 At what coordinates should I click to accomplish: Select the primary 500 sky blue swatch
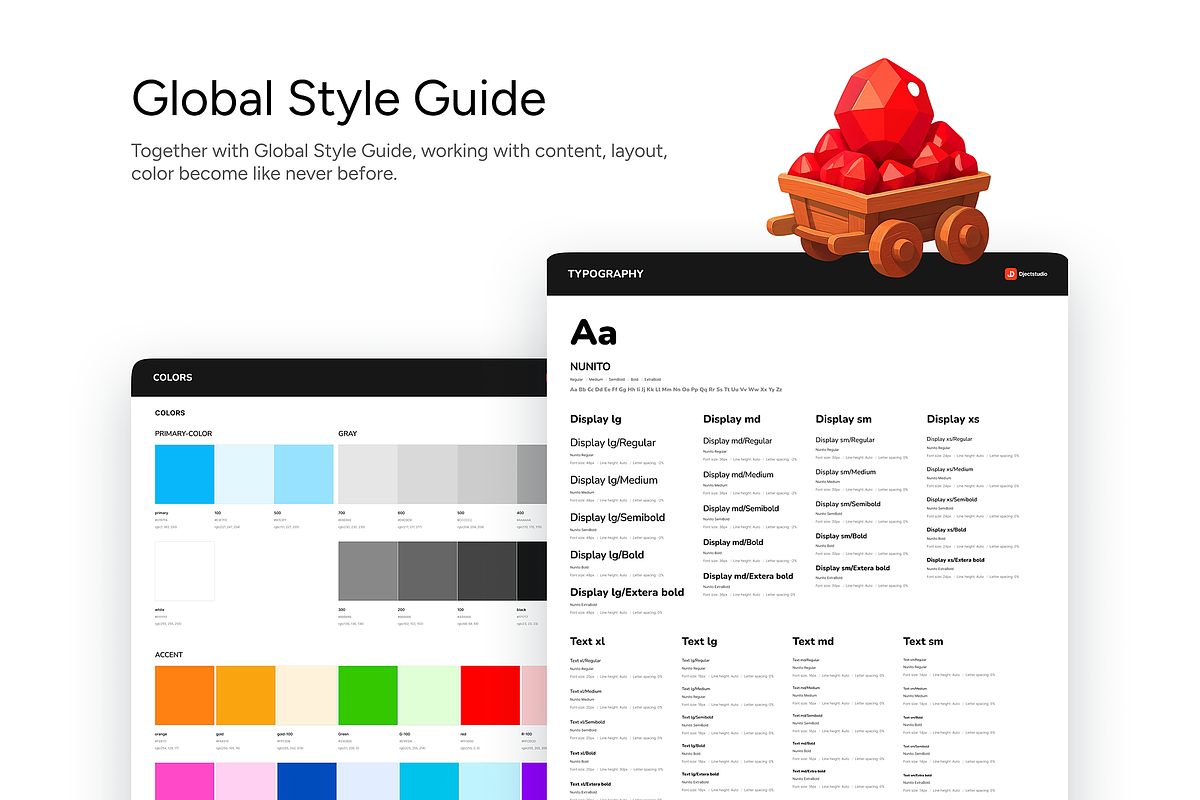[x=304, y=474]
